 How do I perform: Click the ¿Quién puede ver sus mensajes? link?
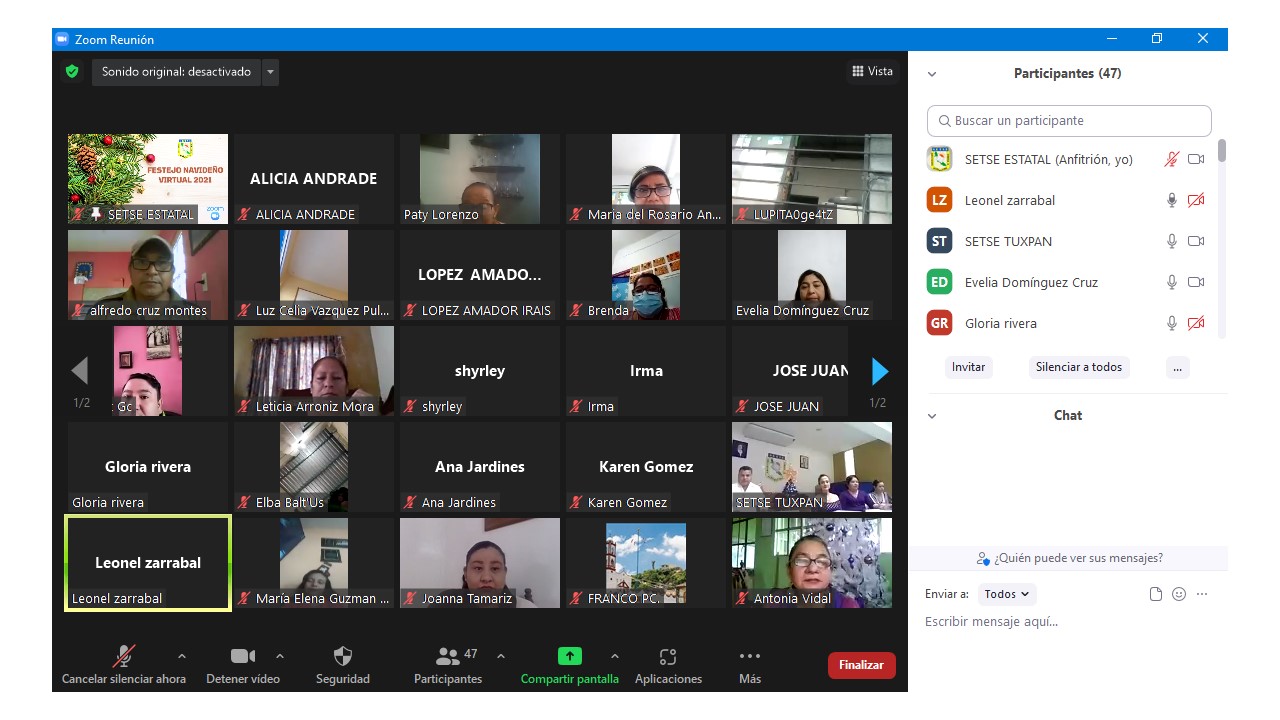pyautogui.click(x=1069, y=558)
